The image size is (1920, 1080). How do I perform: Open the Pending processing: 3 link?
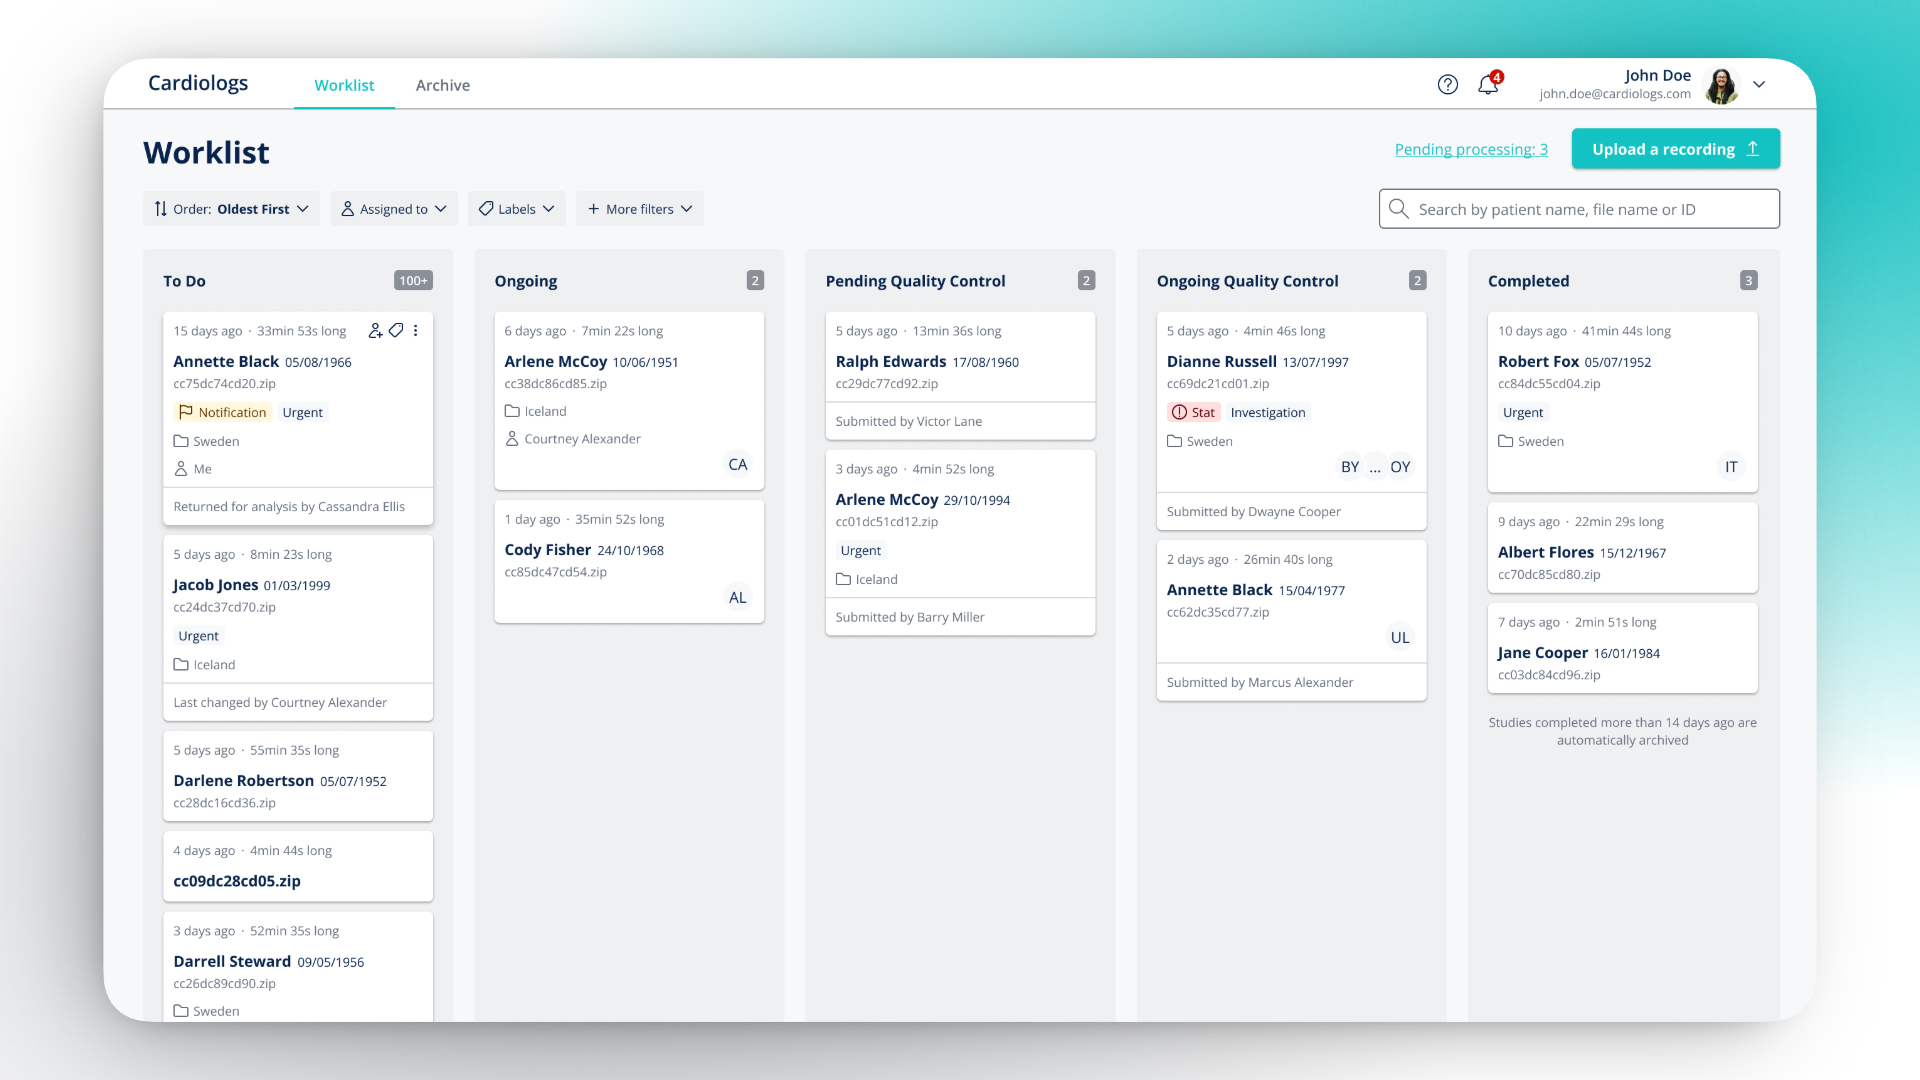tap(1471, 148)
